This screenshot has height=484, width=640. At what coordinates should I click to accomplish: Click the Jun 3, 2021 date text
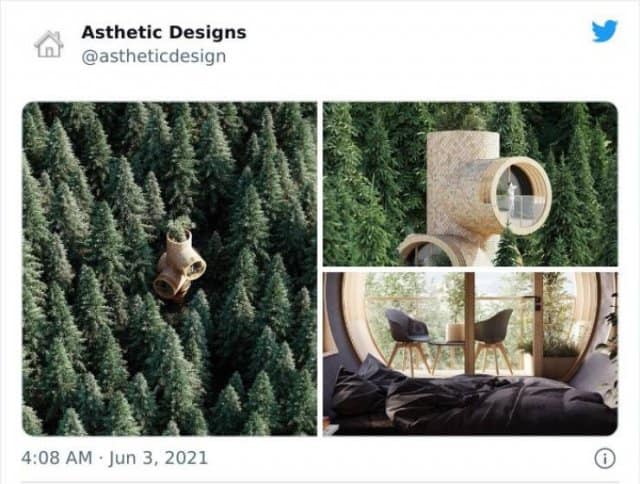(158, 458)
